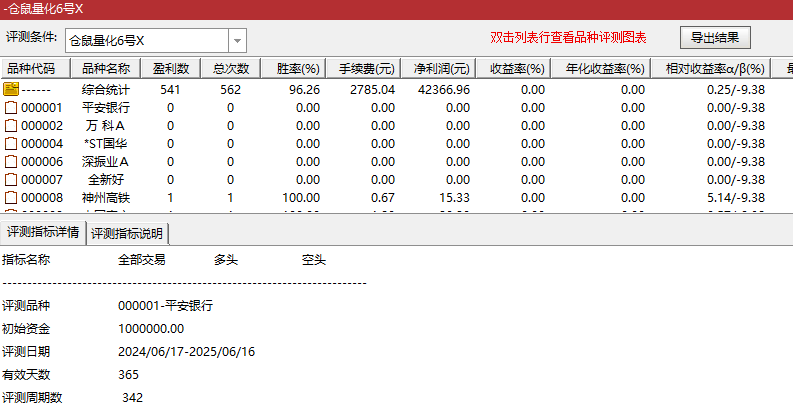This screenshot has height=405, width=793.
Task: Click the document icon beside 000006
Action: (x=11, y=162)
